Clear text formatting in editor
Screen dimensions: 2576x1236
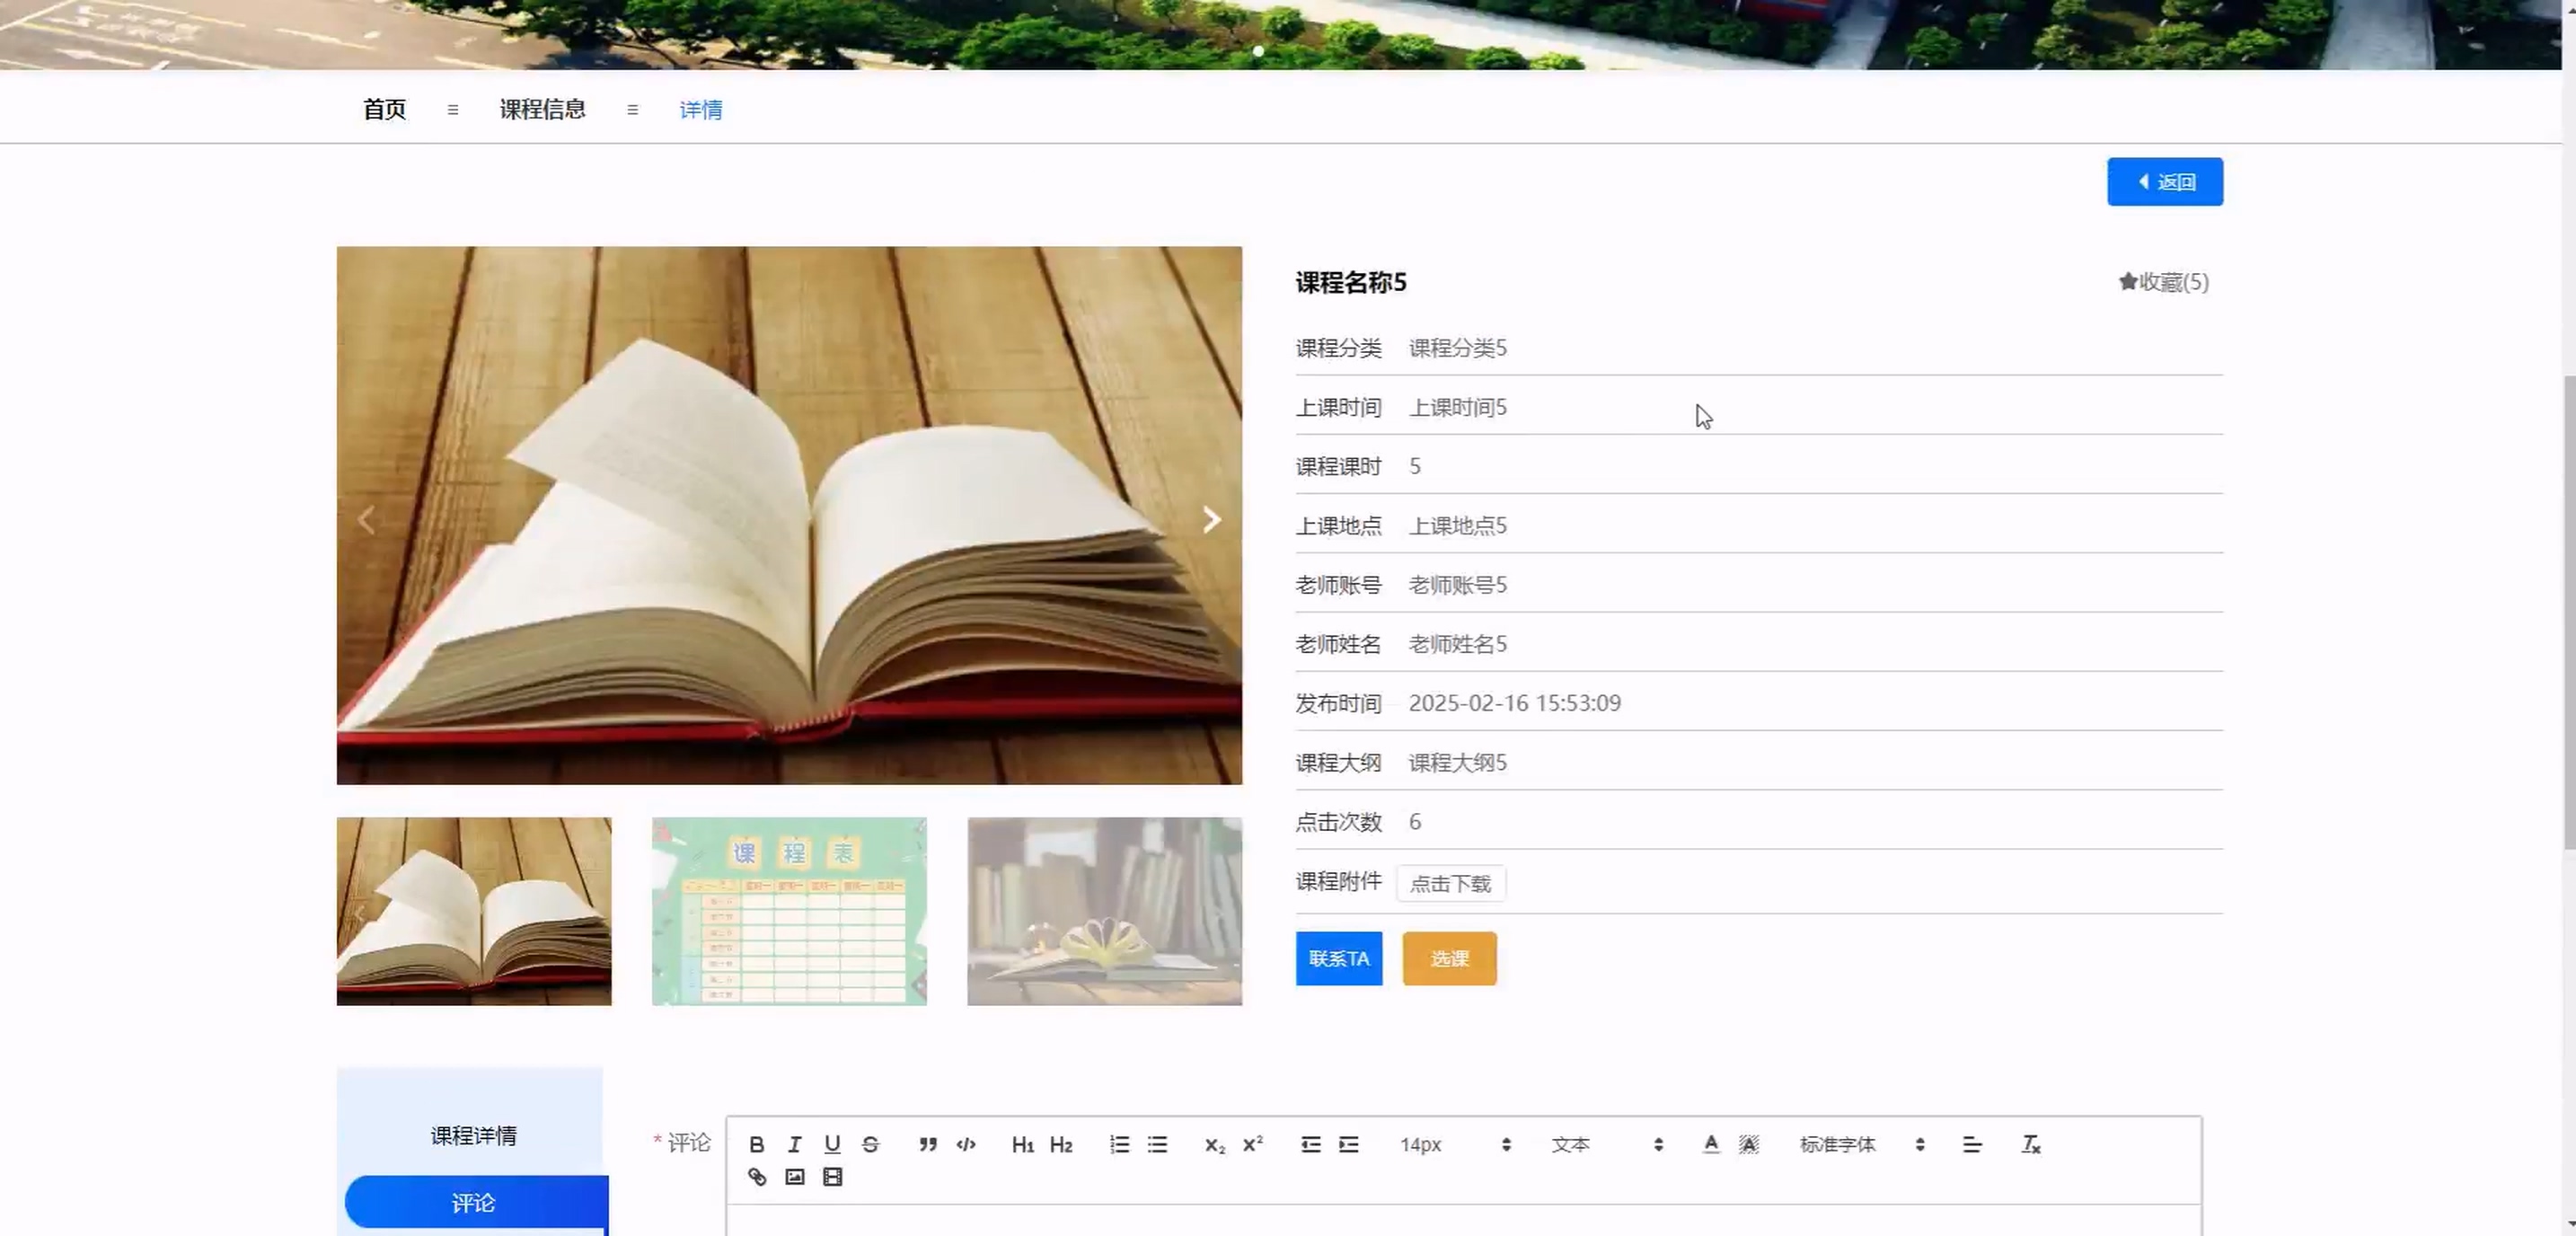click(x=2030, y=1144)
